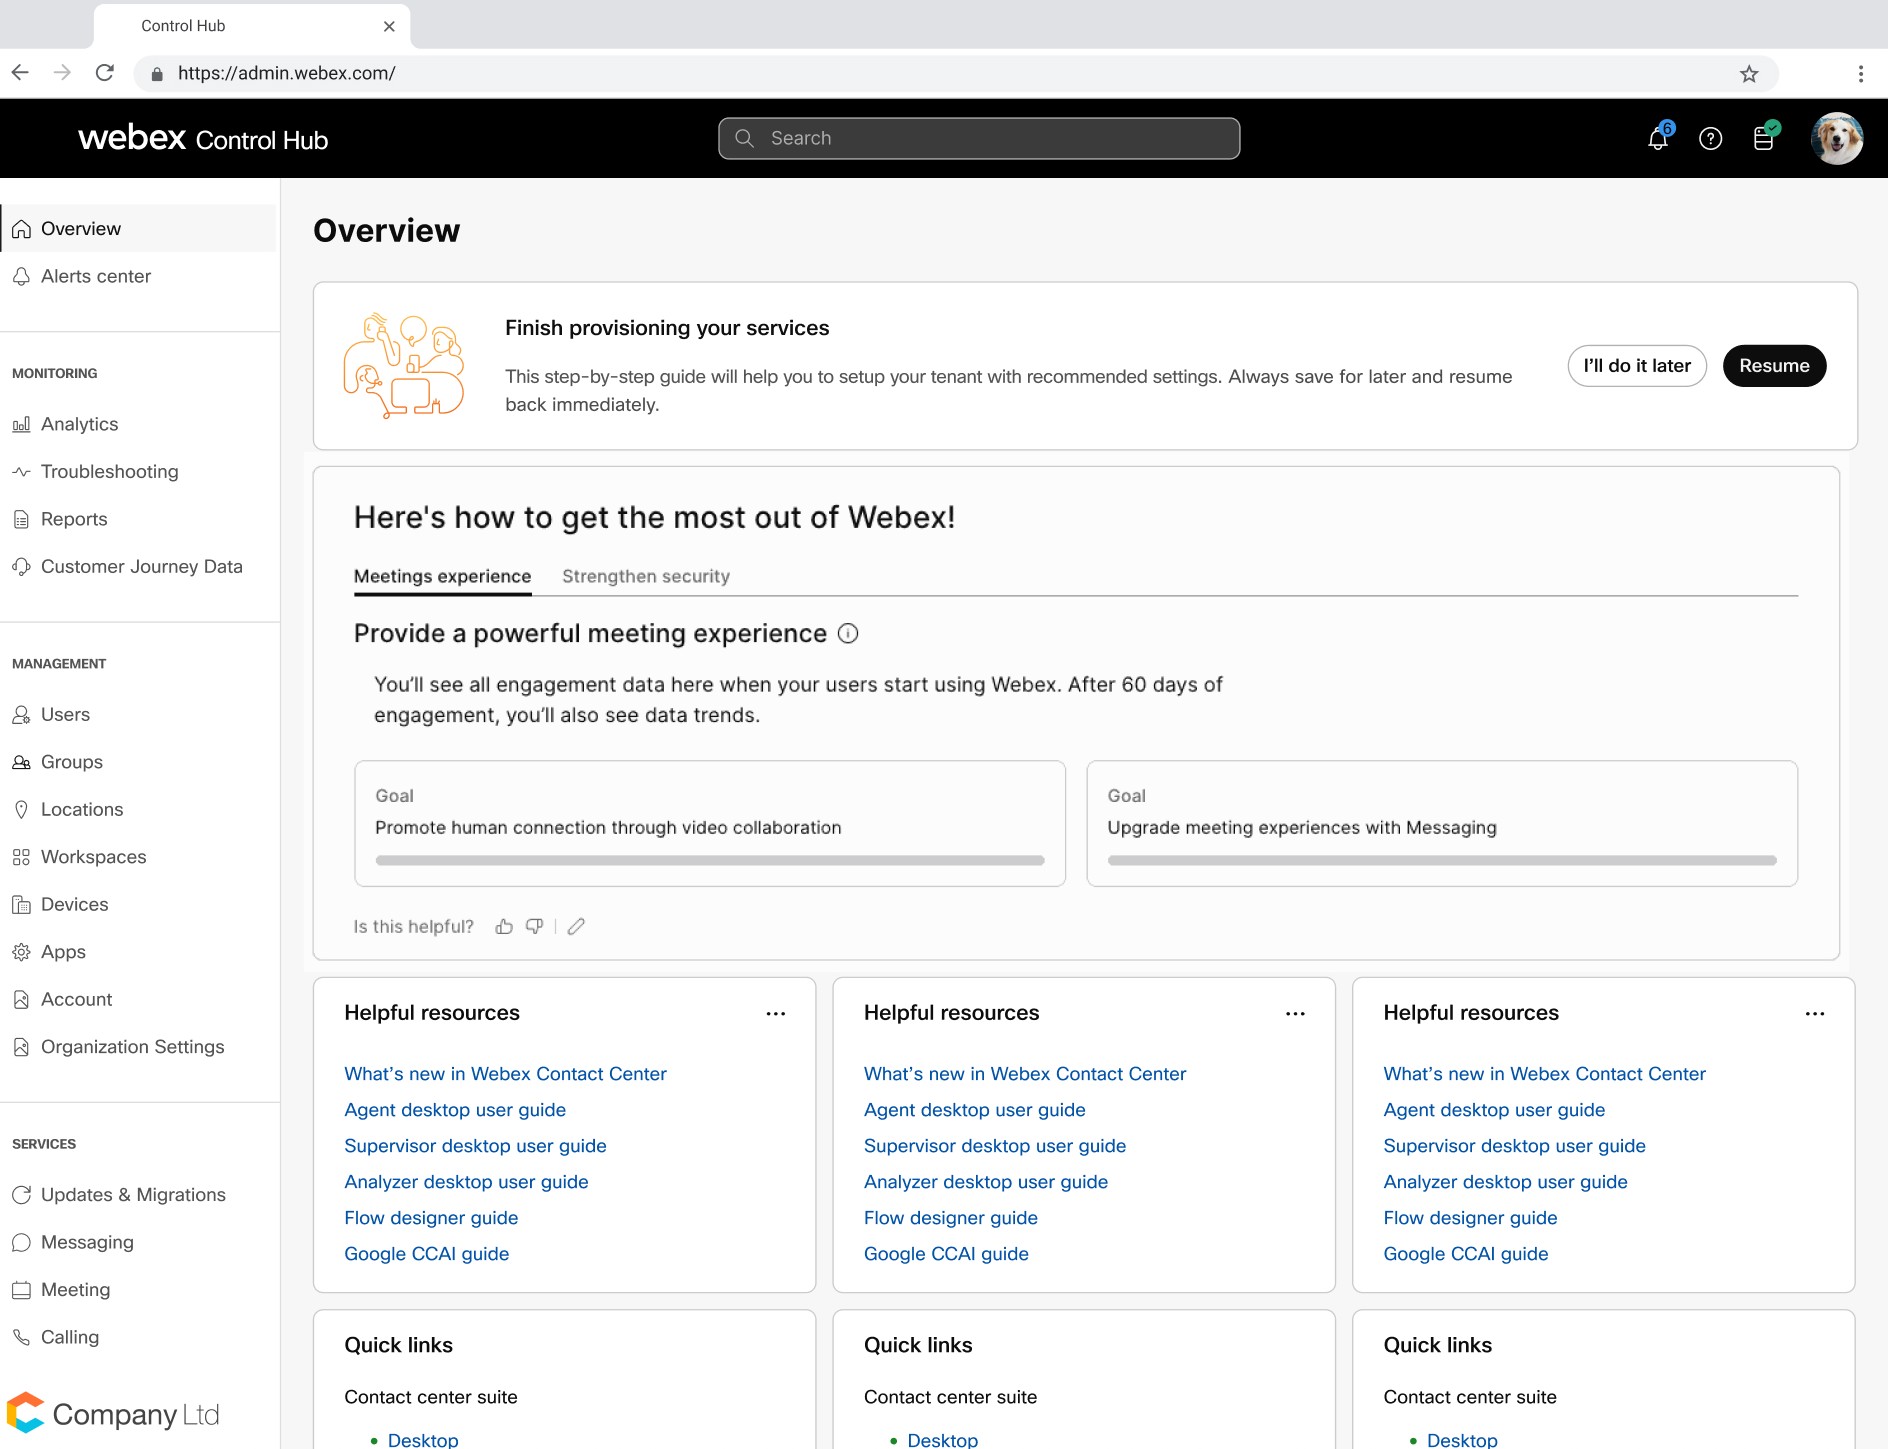Screen dimensions: 1888x1449
Task: Open middle Helpful resources more options menu
Action: (1296, 1013)
